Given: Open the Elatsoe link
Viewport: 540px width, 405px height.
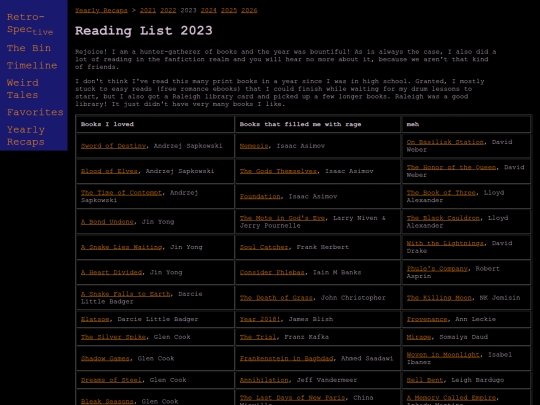Looking at the screenshot, I should tap(95, 319).
